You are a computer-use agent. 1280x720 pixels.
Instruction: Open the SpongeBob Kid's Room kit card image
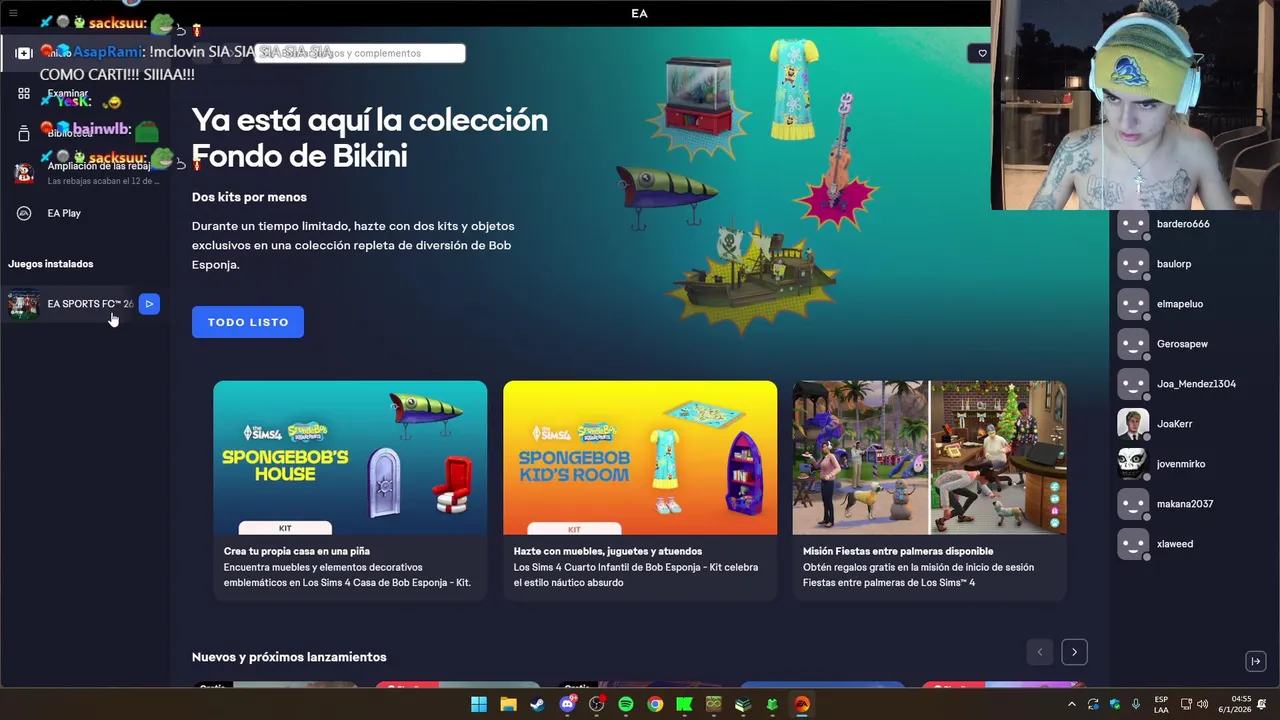point(640,458)
